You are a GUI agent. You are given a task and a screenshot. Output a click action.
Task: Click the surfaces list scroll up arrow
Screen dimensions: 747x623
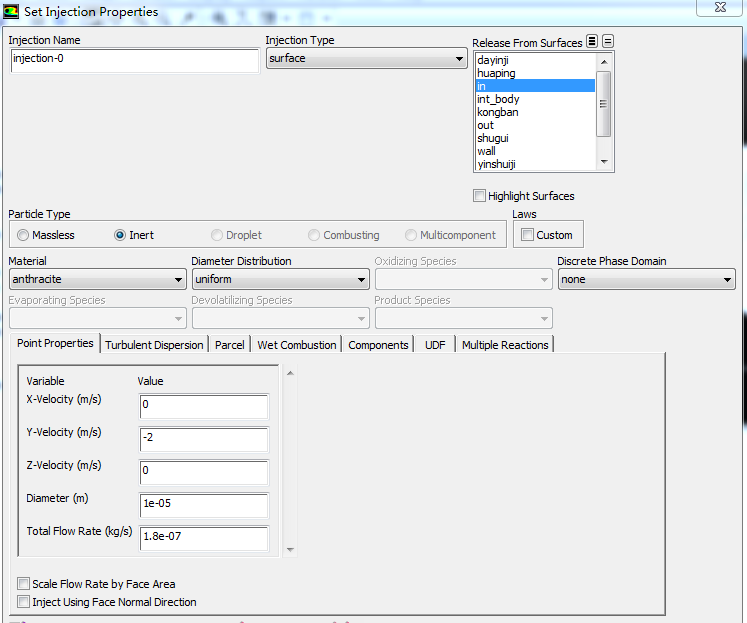tap(604, 62)
